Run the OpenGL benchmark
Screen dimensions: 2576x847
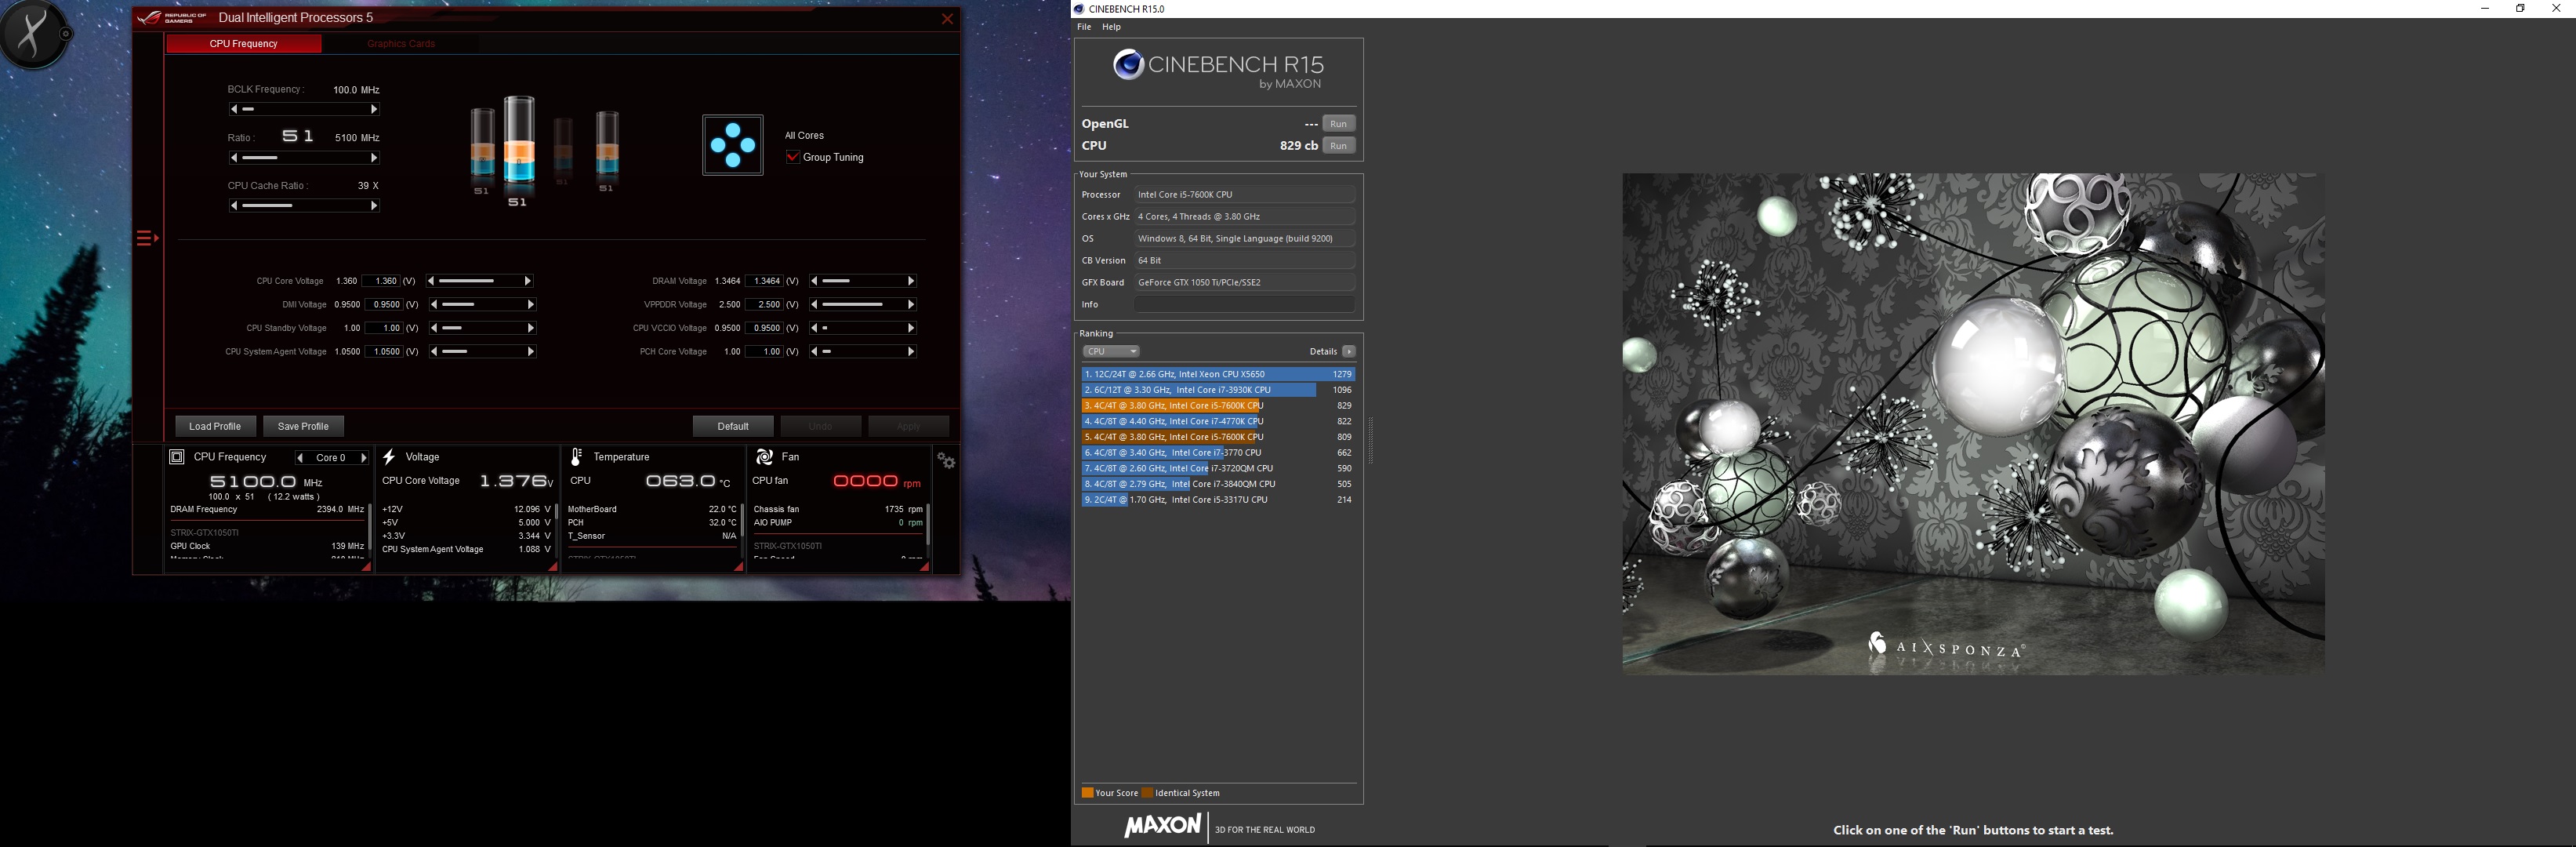click(1339, 124)
